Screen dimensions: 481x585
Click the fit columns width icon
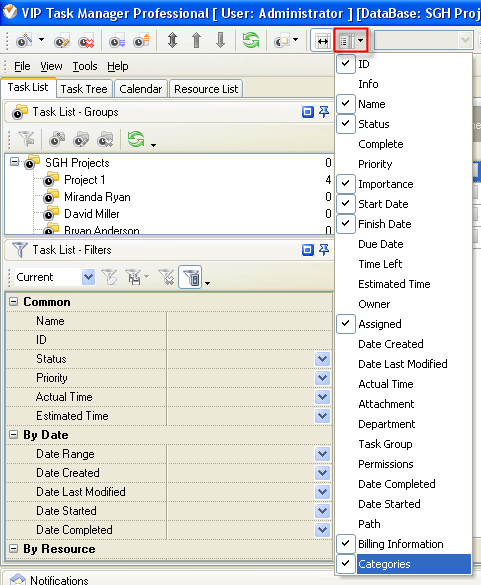click(322, 40)
